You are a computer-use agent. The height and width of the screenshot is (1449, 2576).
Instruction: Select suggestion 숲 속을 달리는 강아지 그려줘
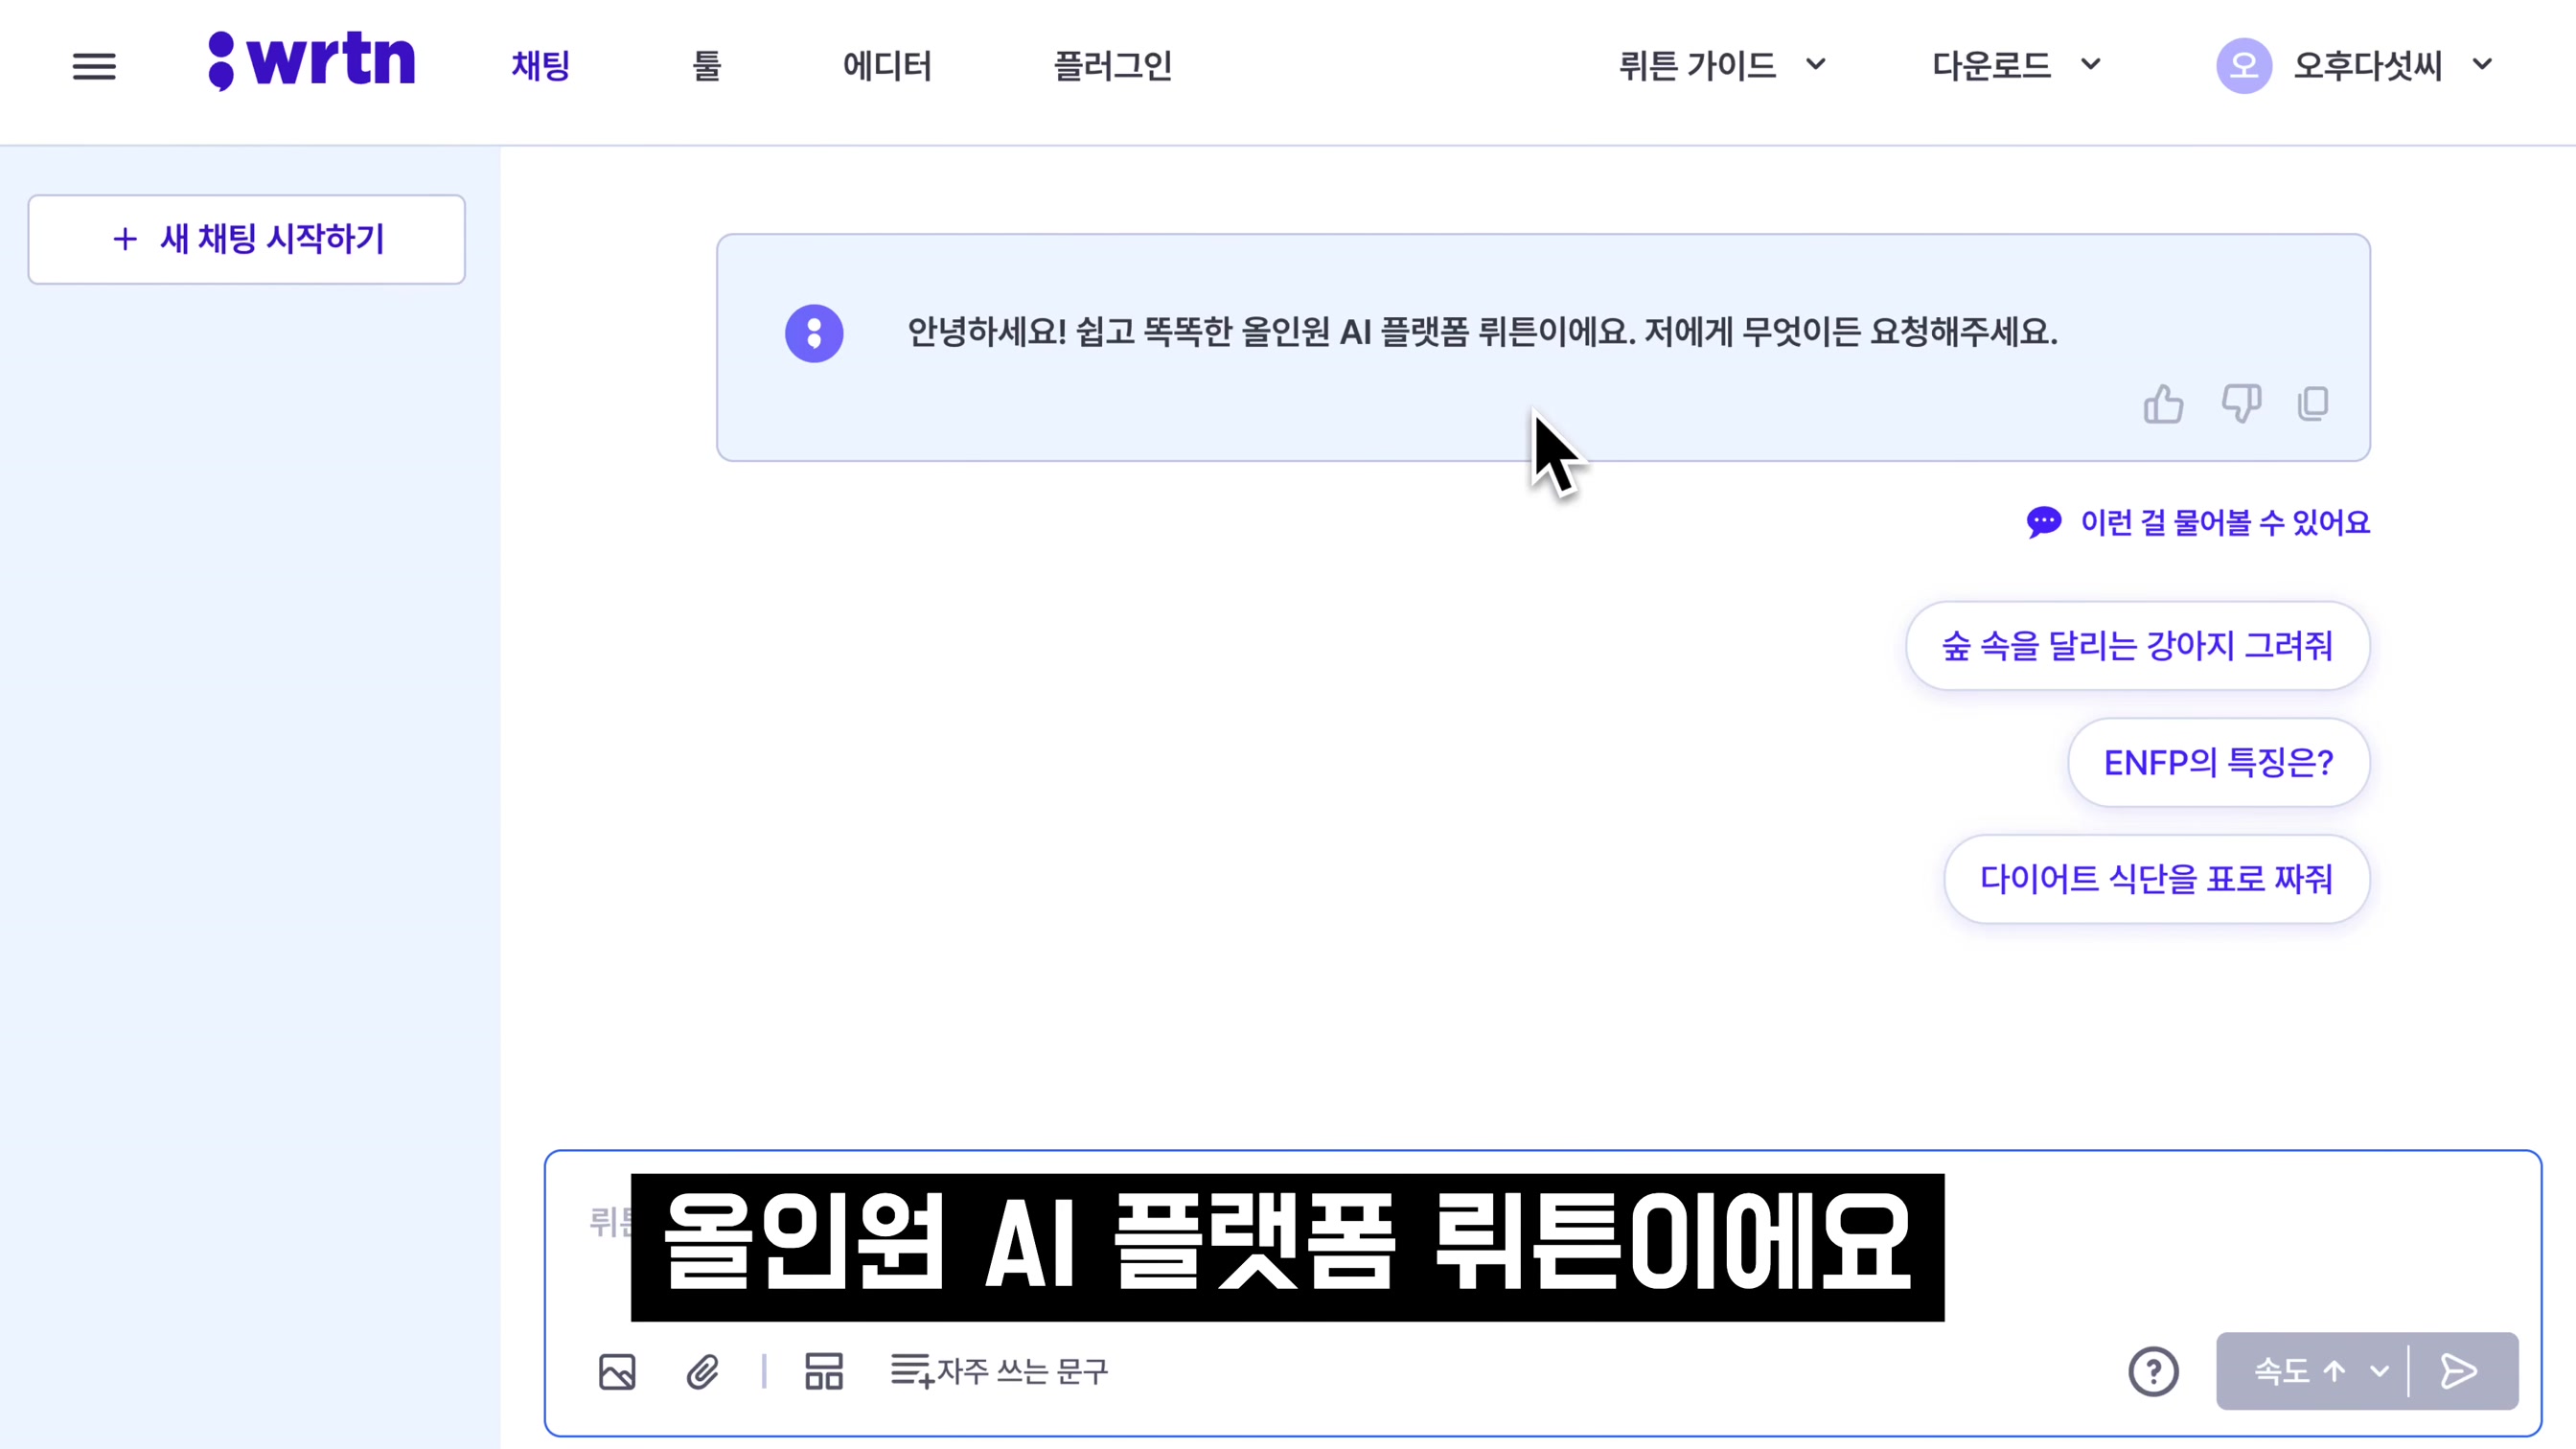tap(2137, 646)
